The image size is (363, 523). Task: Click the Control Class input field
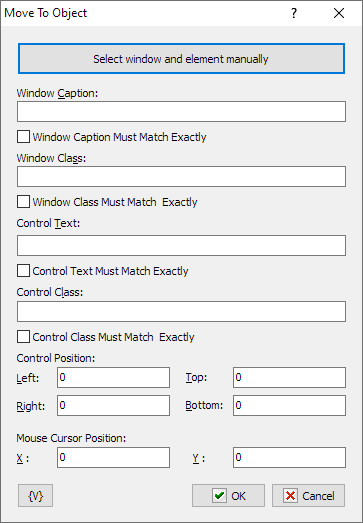pyautogui.click(x=181, y=312)
